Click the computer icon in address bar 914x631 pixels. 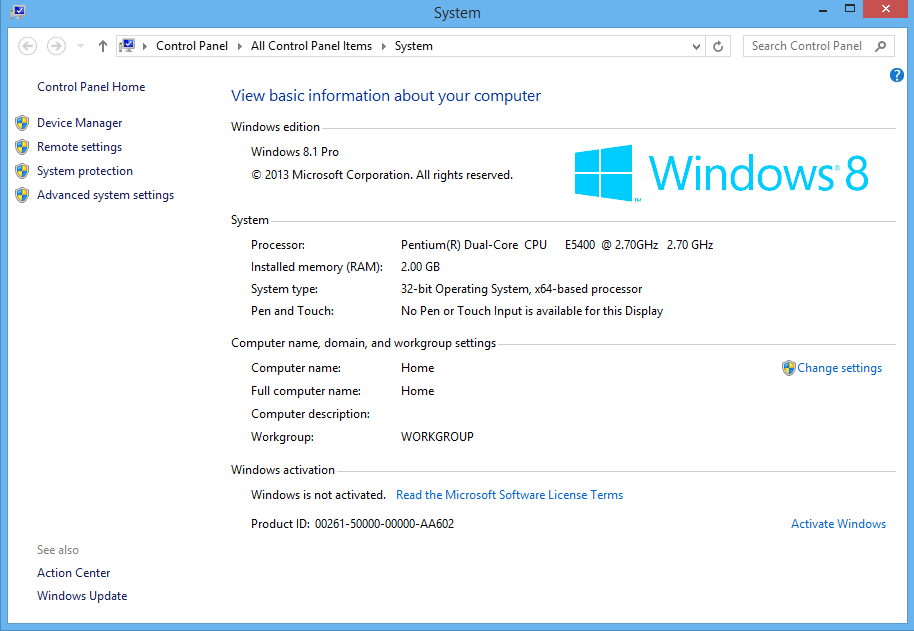pos(126,45)
